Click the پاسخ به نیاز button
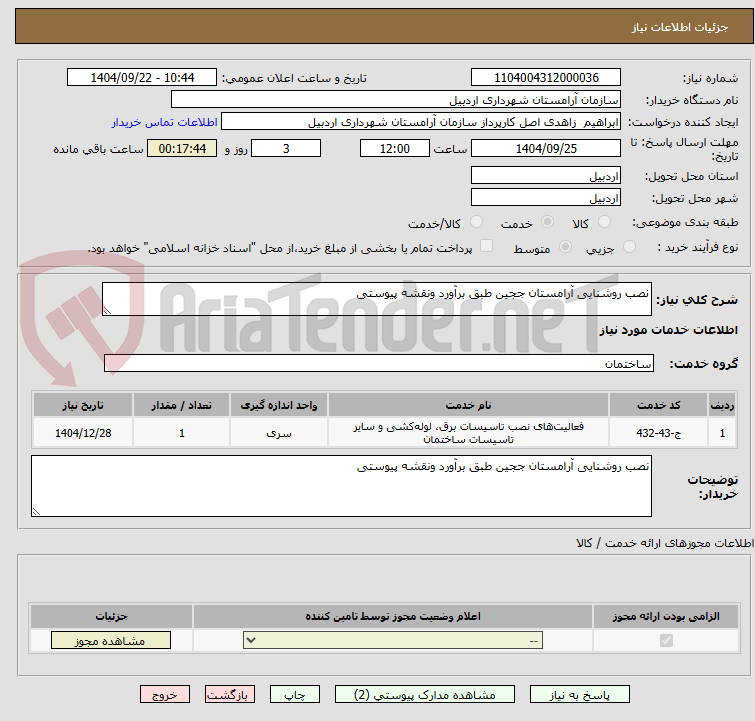This screenshot has width=755, height=721. pos(580,695)
